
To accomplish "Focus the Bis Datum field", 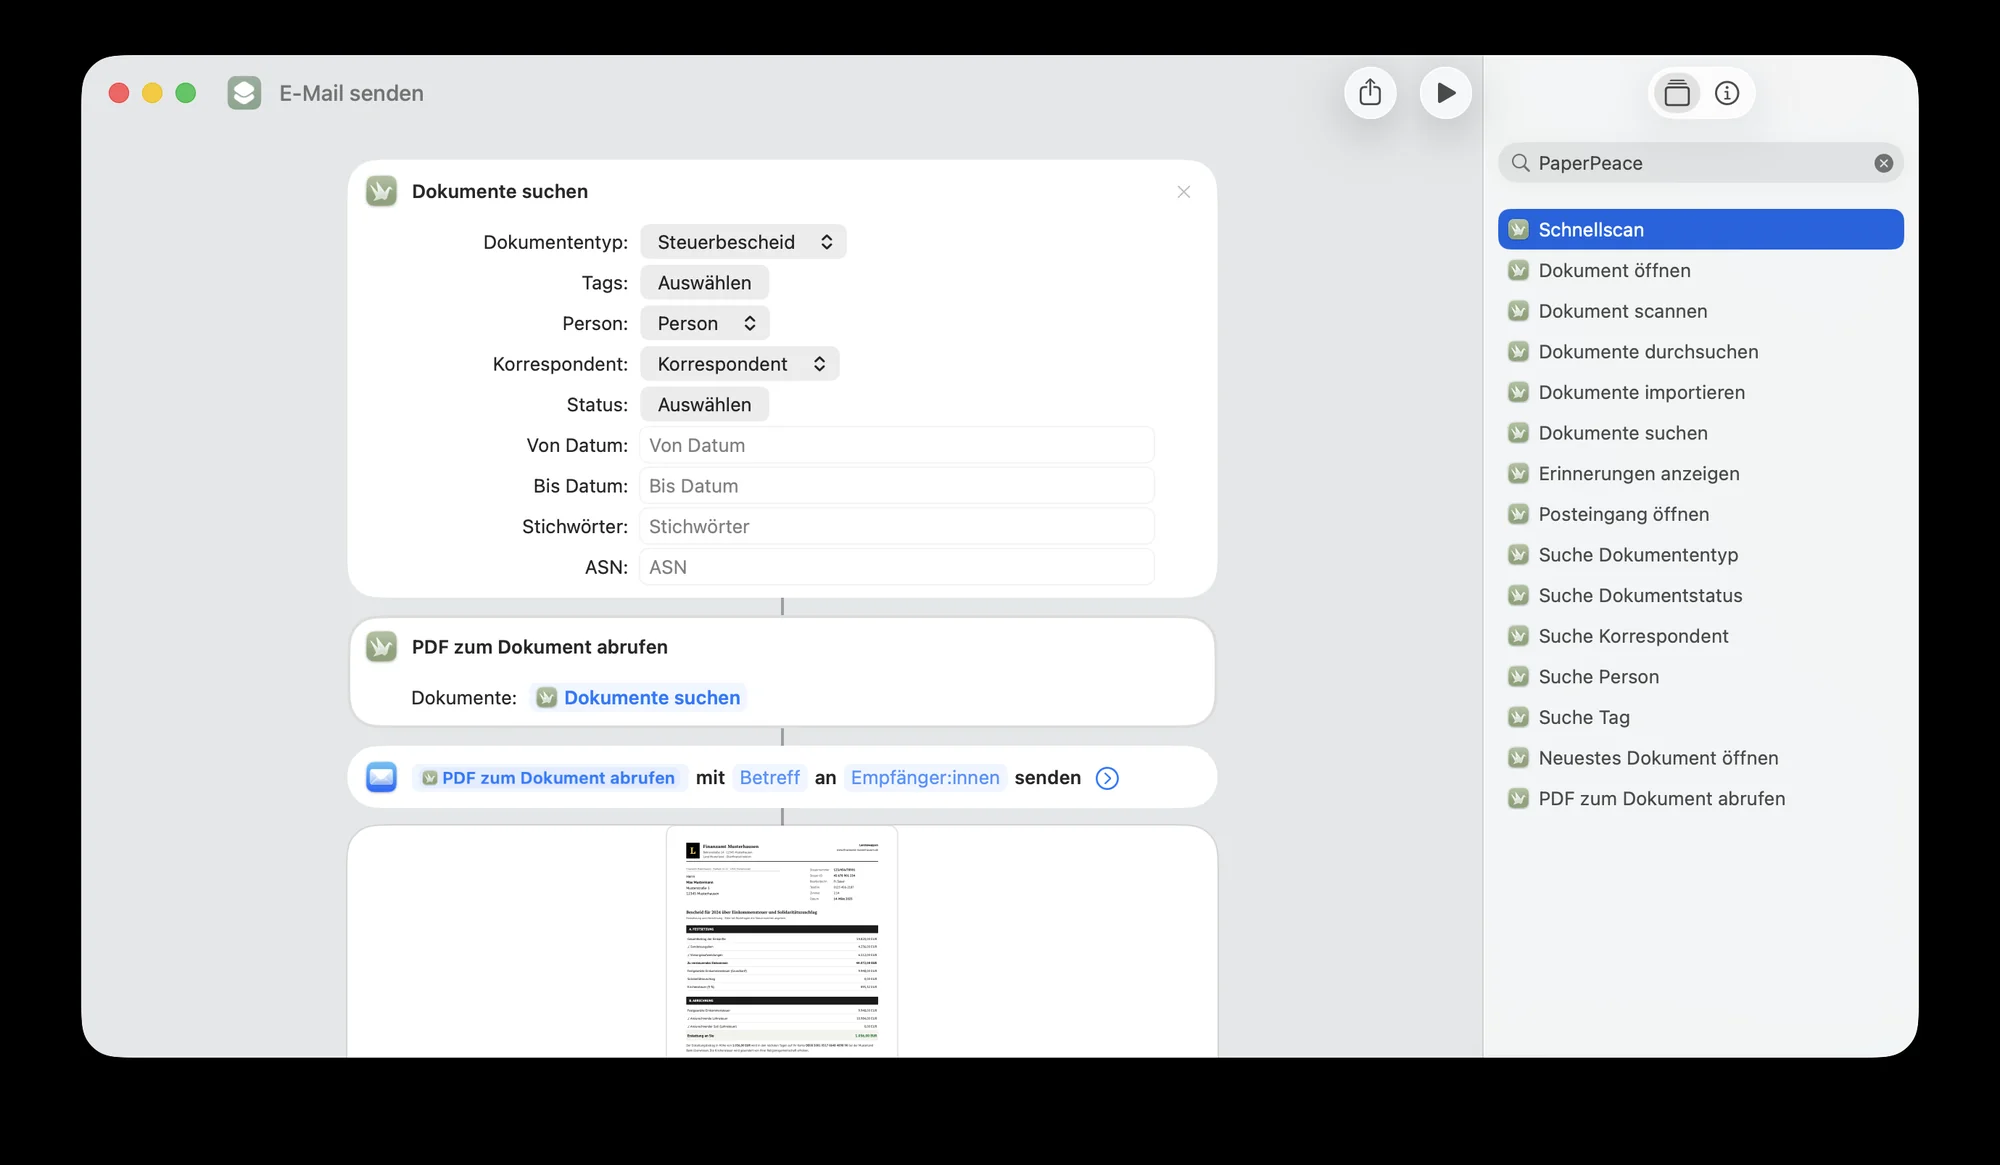I will coord(897,486).
